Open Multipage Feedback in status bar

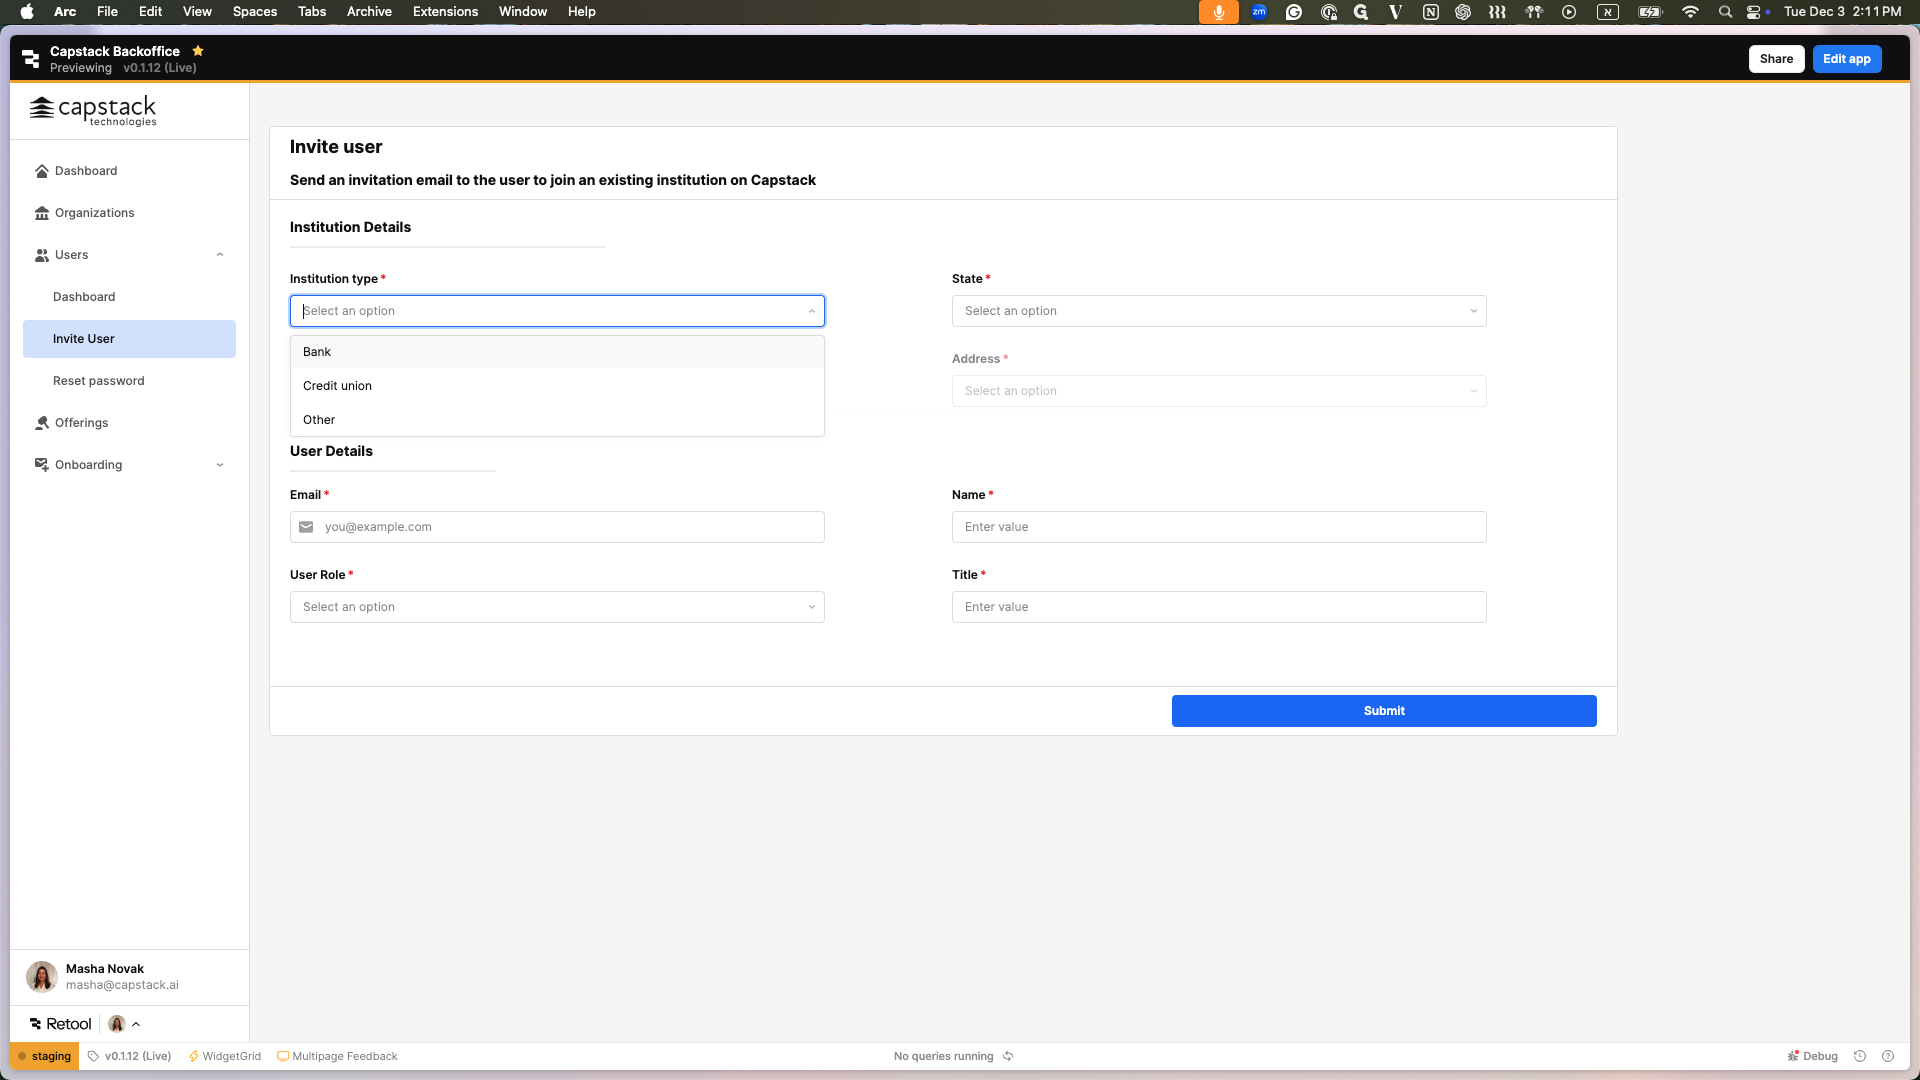(337, 1056)
